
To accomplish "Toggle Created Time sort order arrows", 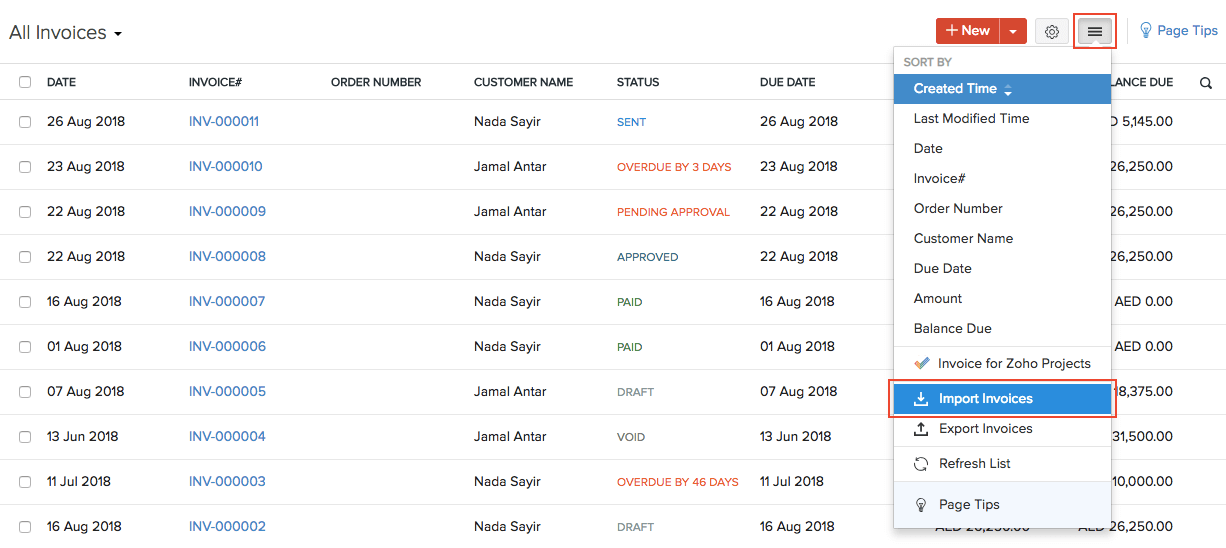I will click(x=1008, y=90).
